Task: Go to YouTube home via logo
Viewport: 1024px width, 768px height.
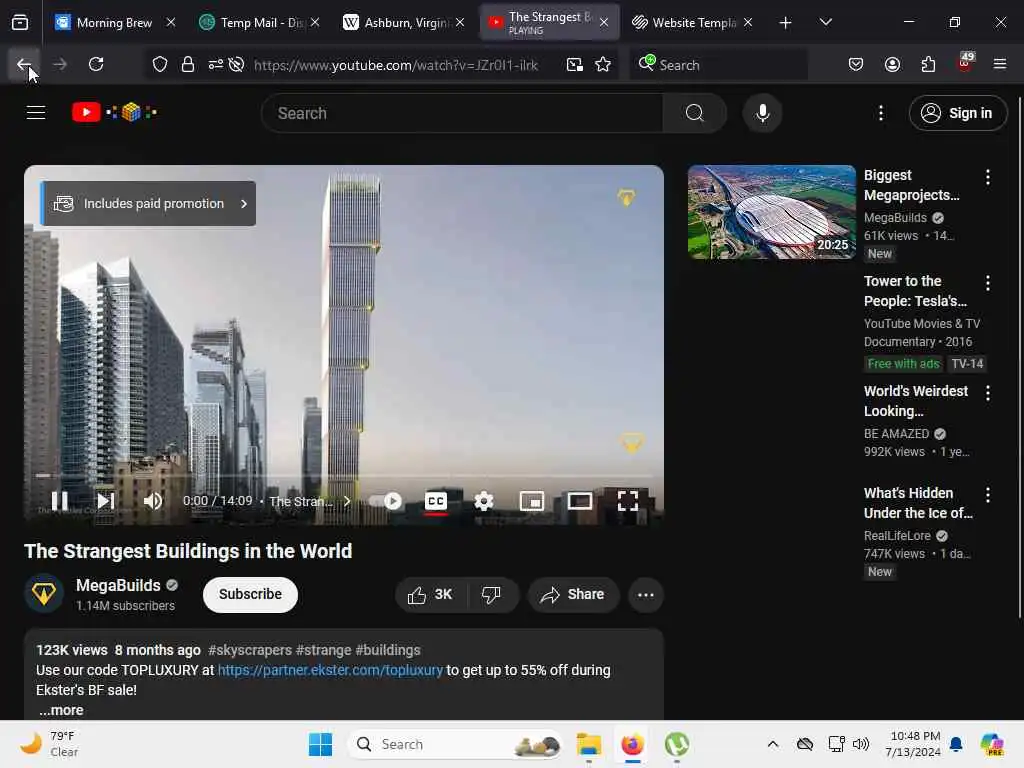Action: point(114,112)
